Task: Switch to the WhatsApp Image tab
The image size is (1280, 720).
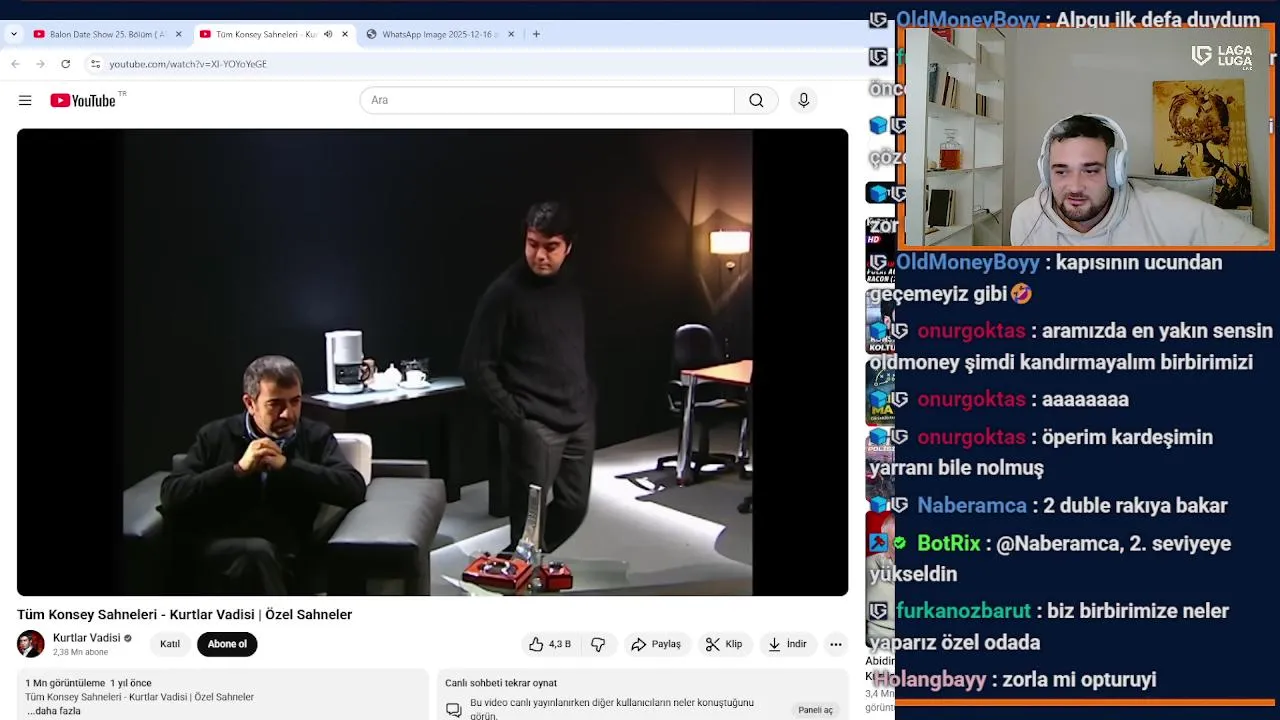Action: [x=439, y=34]
